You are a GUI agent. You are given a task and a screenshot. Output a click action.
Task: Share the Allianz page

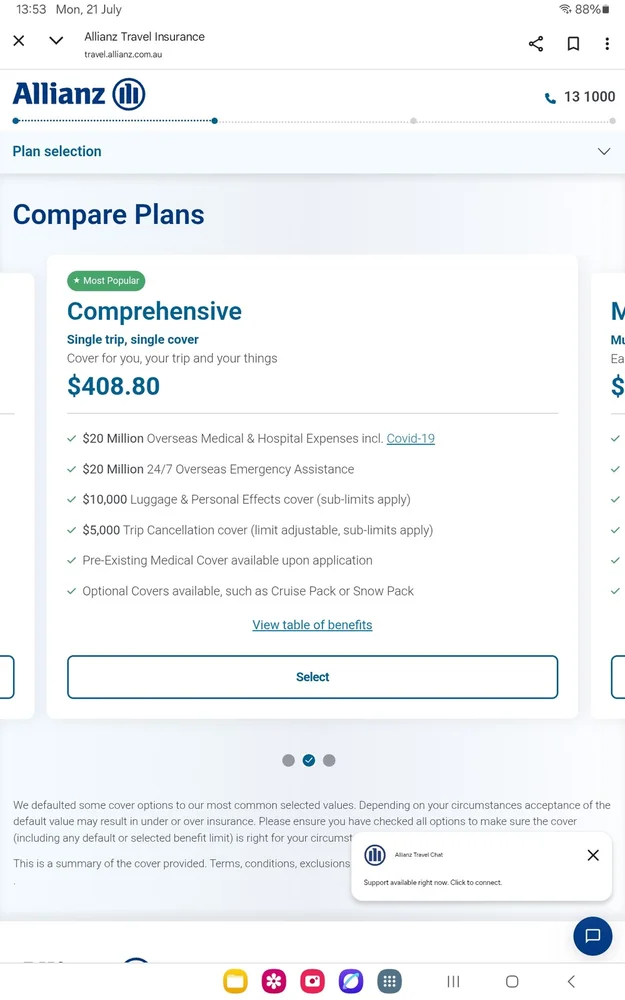click(536, 44)
